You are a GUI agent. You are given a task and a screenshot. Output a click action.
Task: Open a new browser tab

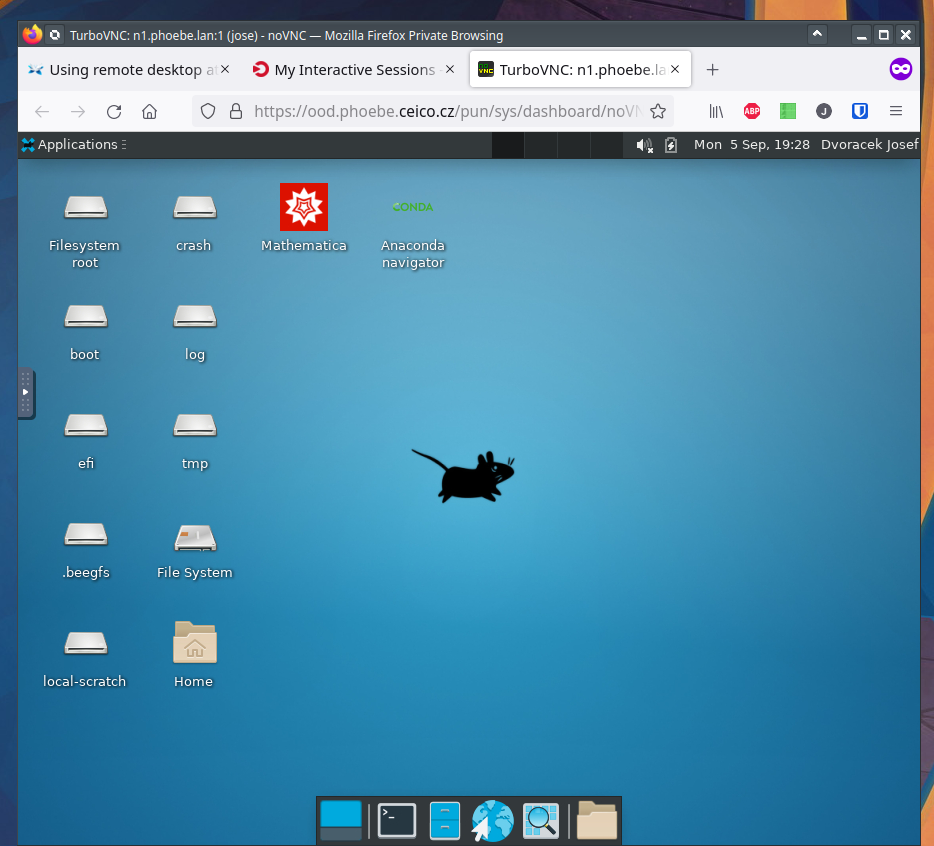point(712,70)
